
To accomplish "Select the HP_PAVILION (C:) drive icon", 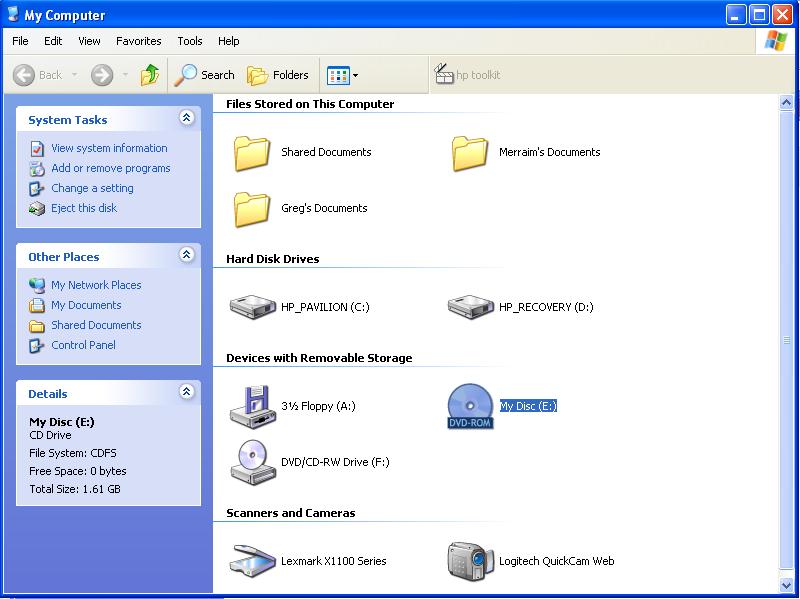I will pos(253,307).
